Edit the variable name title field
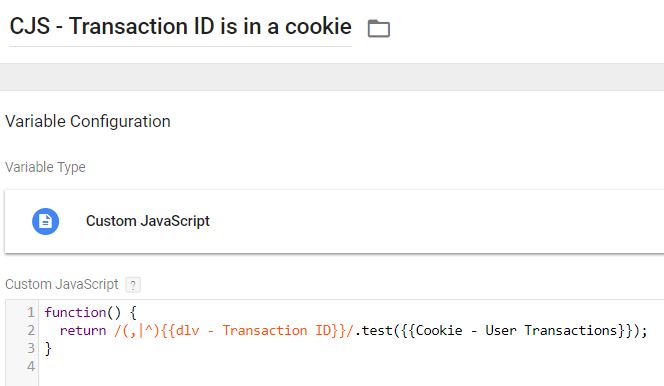The height and width of the screenshot is (386, 664). click(x=180, y=27)
